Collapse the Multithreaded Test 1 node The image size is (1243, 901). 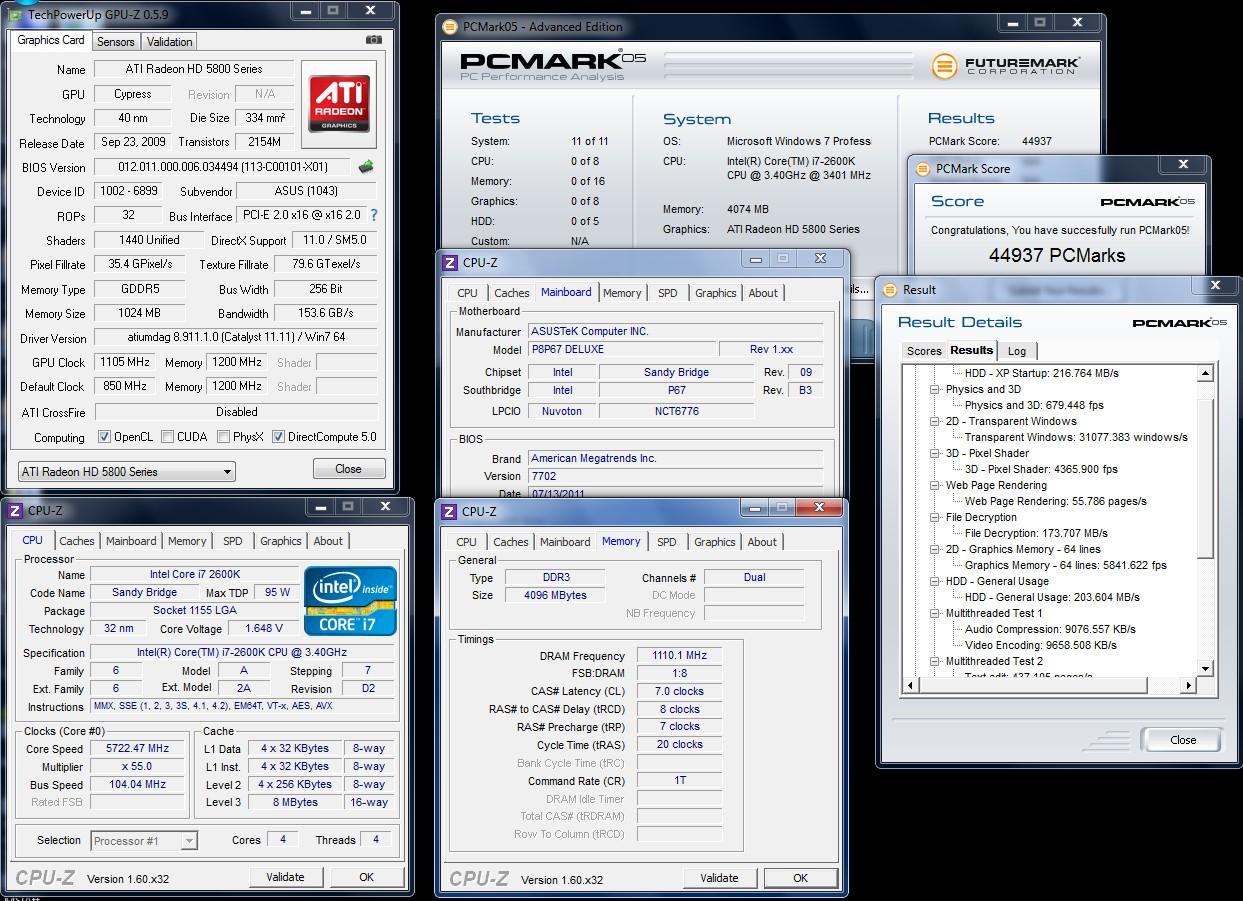pyautogui.click(x=935, y=614)
